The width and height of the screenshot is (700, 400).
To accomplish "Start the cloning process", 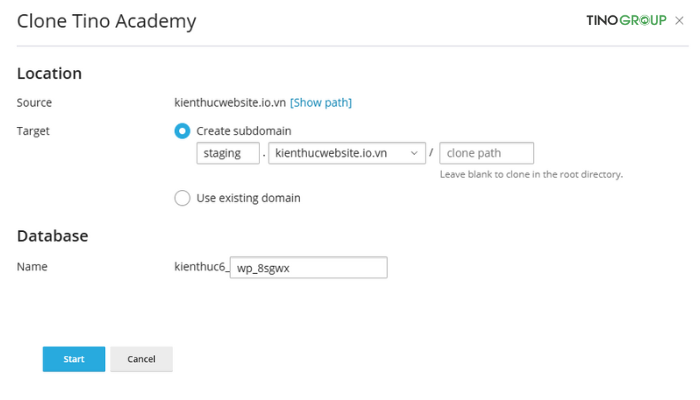I will pyautogui.click(x=74, y=359).
